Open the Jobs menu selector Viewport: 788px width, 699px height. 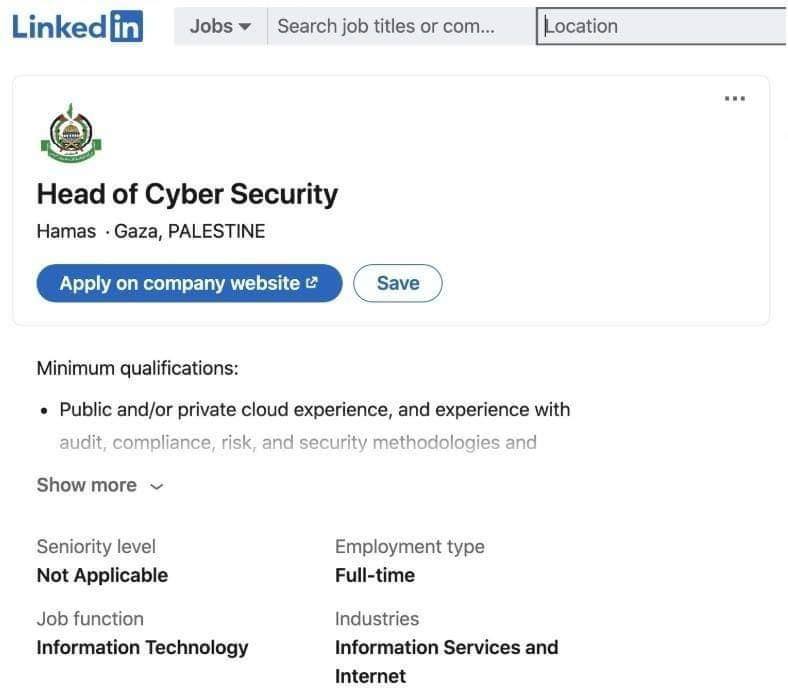221,26
